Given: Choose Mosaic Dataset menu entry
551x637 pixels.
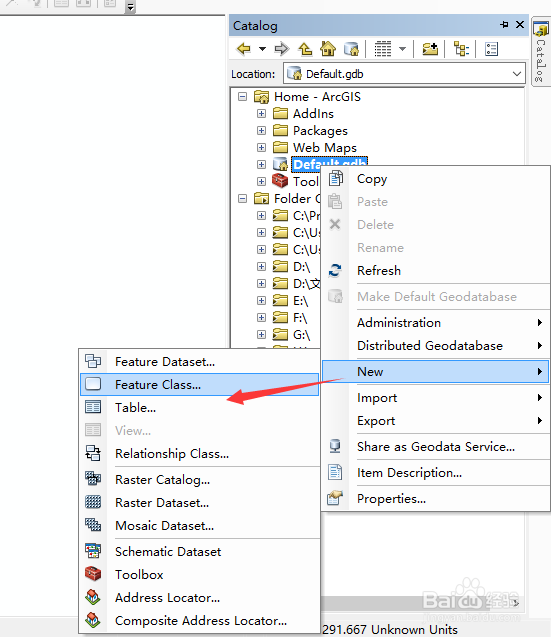Looking at the screenshot, I should pos(200,526).
